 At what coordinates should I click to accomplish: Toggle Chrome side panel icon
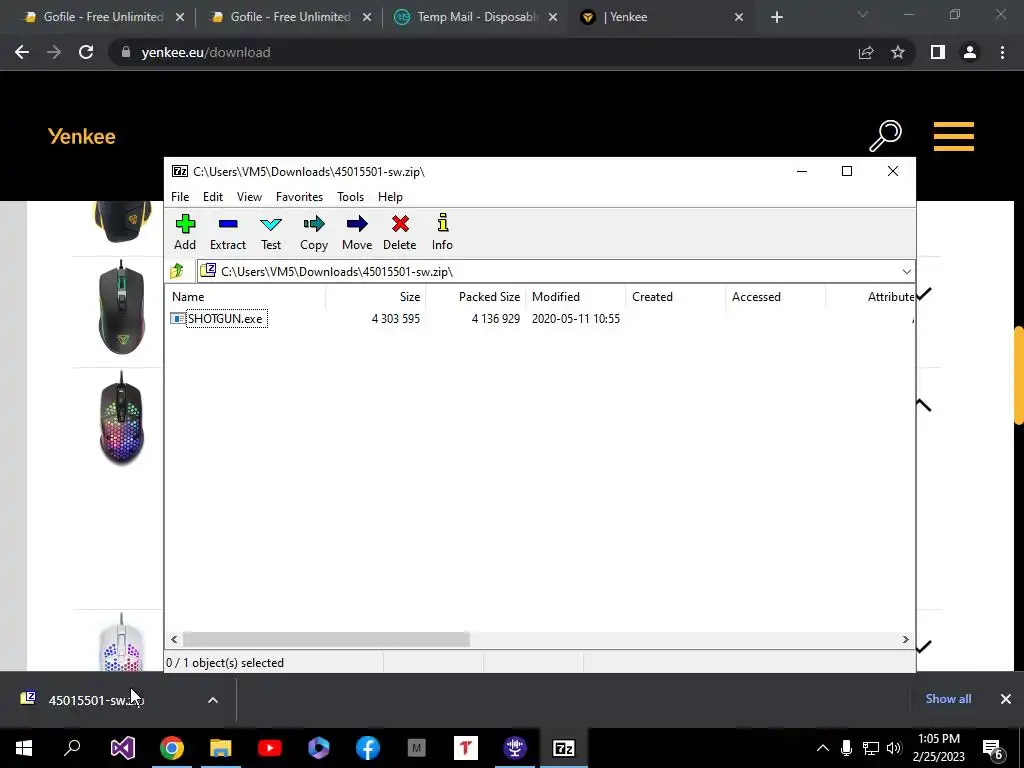click(x=938, y=52)
